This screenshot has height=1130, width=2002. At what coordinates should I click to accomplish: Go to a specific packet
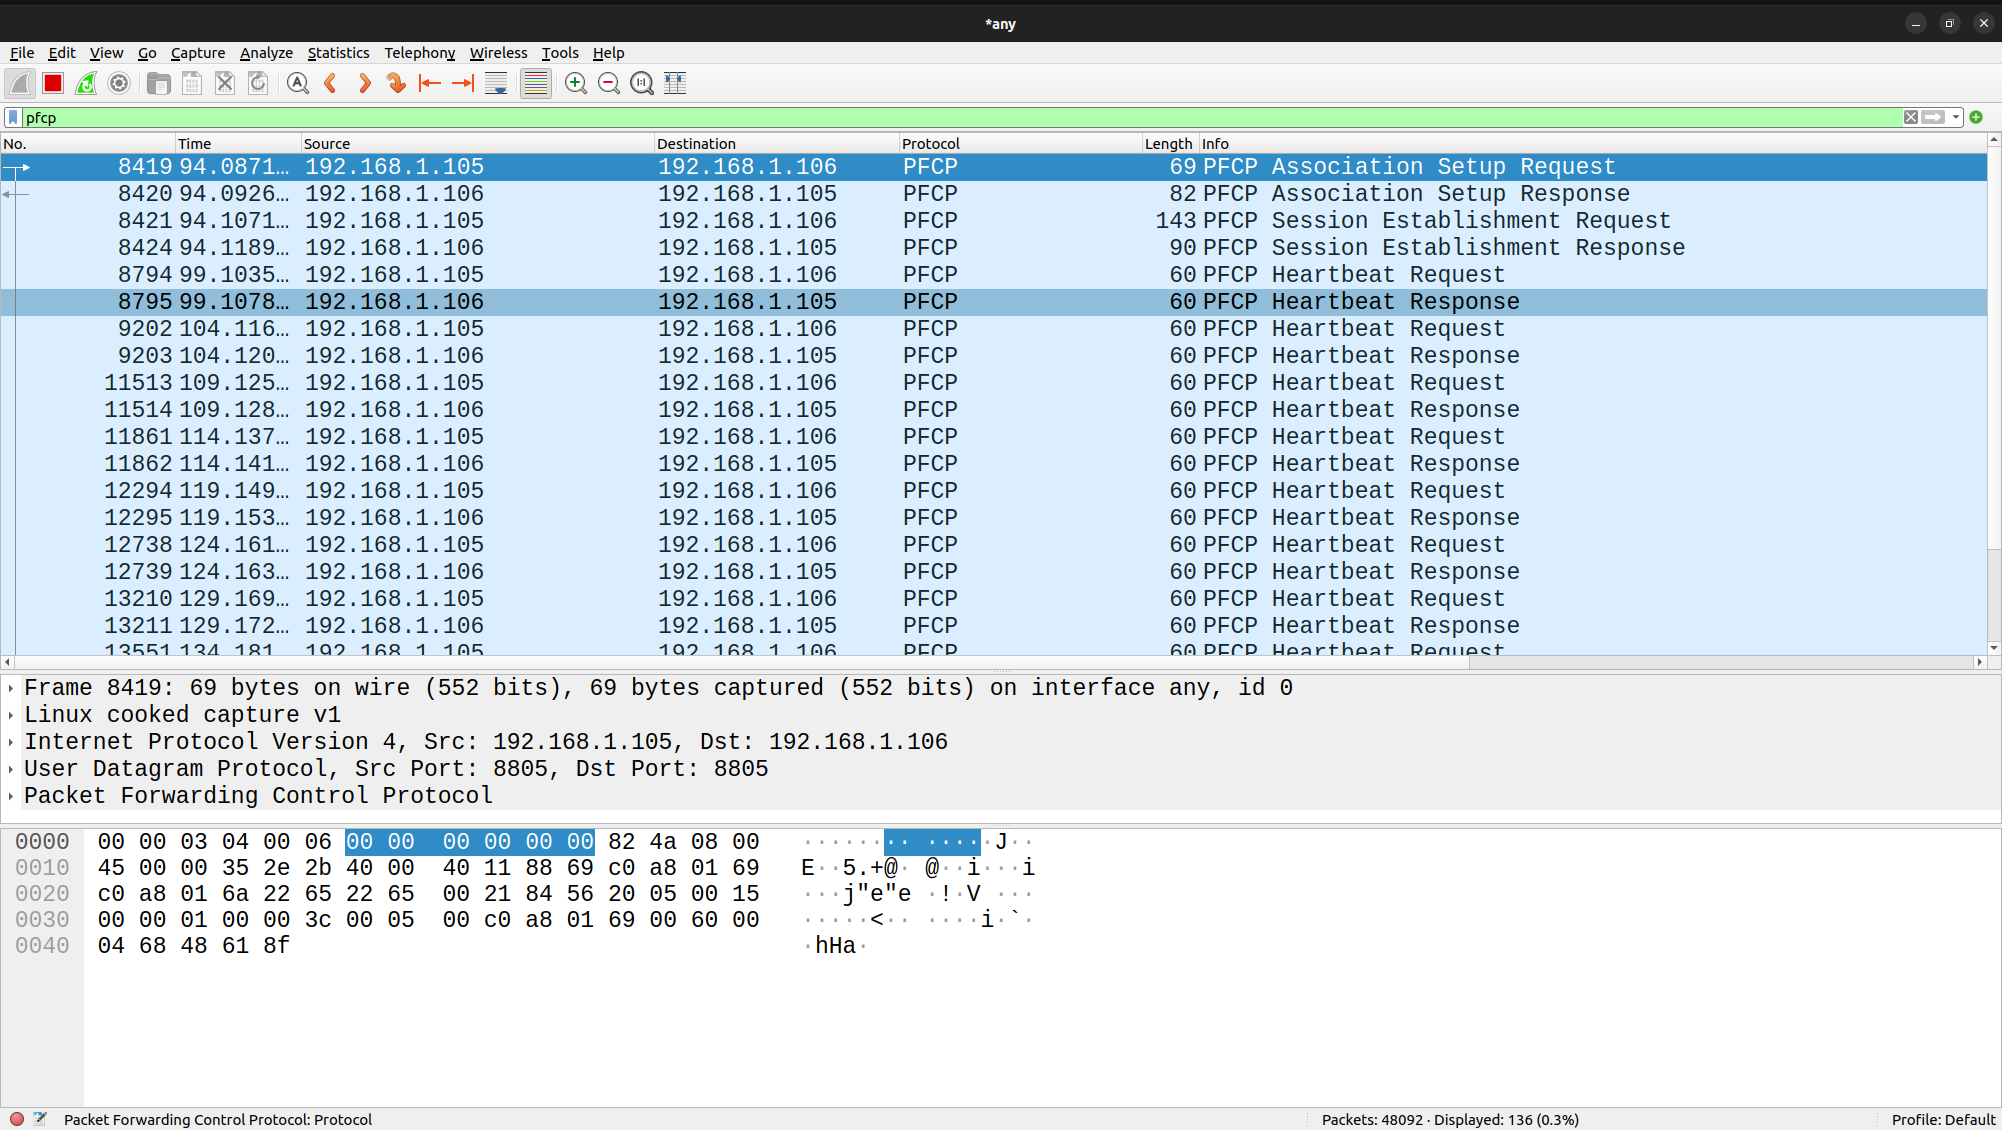(x=397, y=84)
